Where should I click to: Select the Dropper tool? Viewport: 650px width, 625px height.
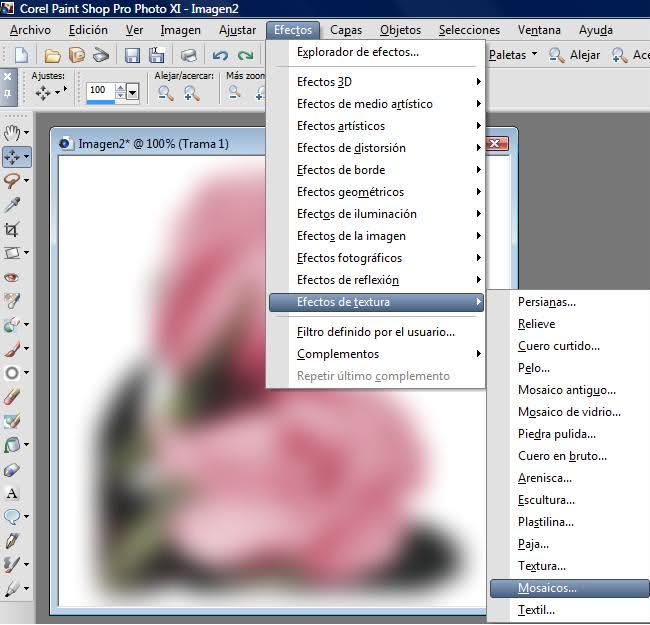[12, 205]
